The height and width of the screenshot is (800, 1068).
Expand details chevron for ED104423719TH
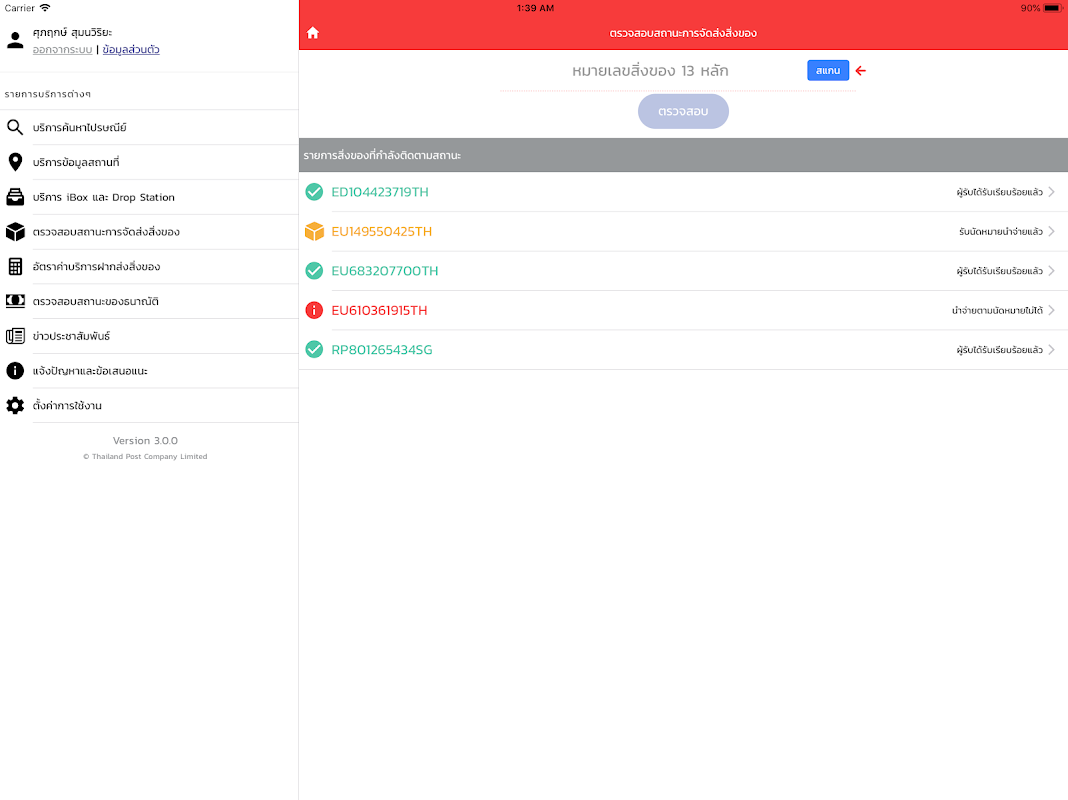(x=1052, y=192)
